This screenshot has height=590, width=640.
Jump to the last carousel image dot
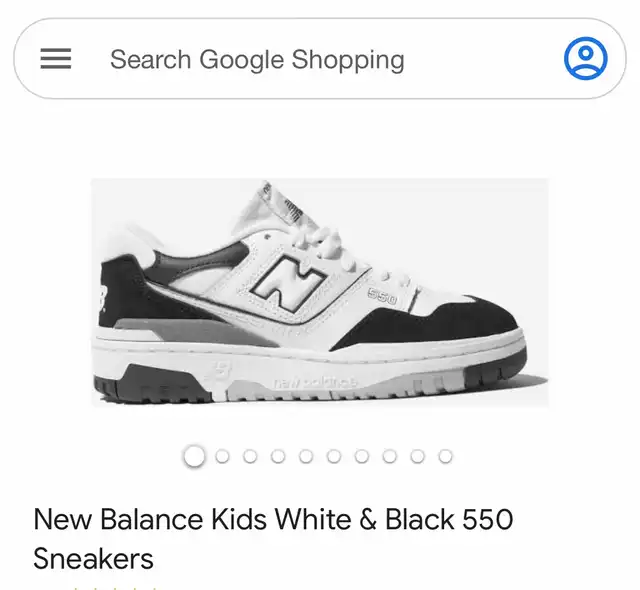coord(446,457)
